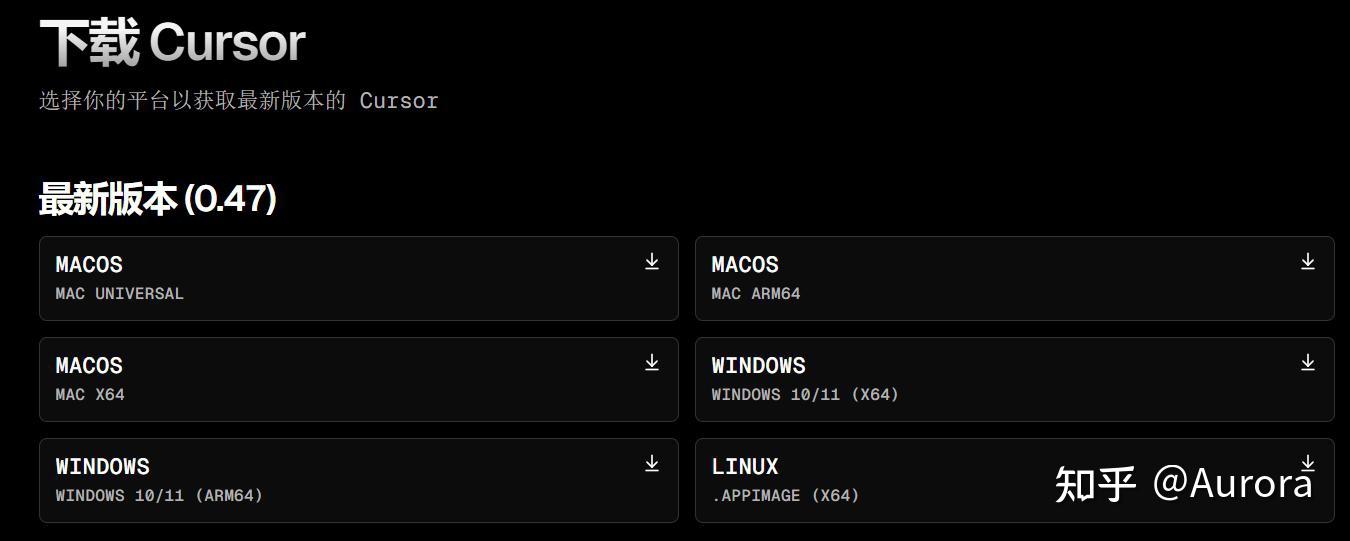Click download icon for Windows 10/11 X64
This screenshot has width=1350, height=541.
(1307, 363)
